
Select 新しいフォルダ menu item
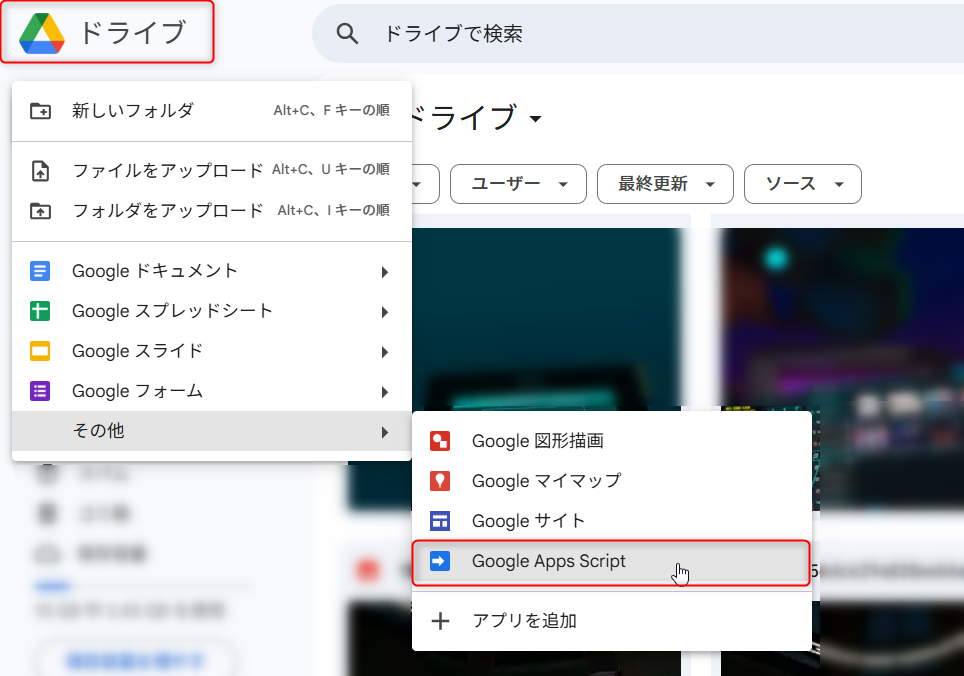(x=211, y=111)
